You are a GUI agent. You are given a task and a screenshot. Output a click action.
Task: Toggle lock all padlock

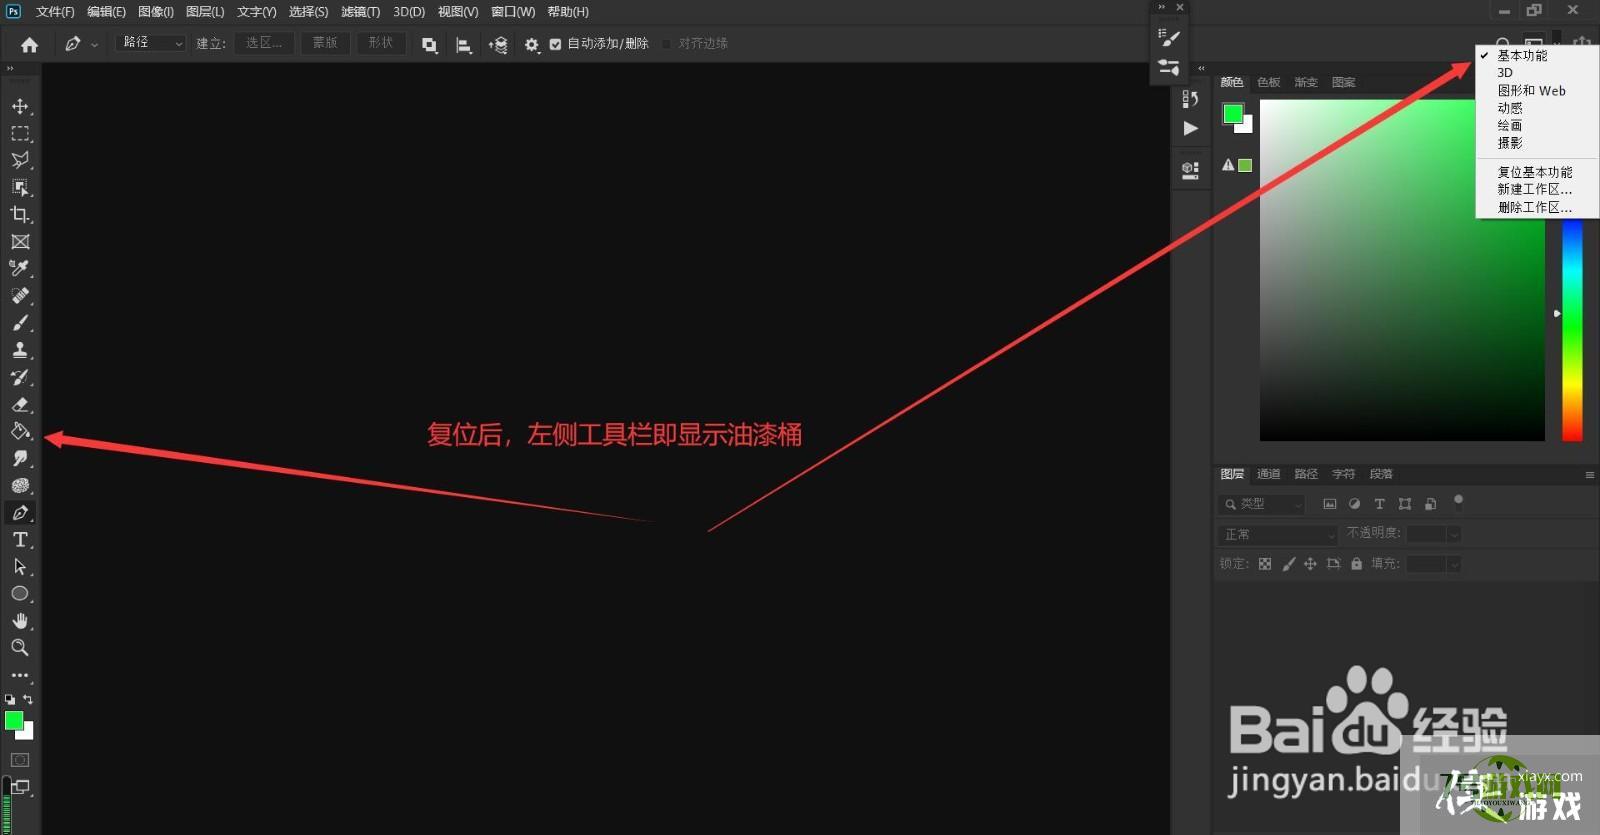click(x=1356, y=564)
